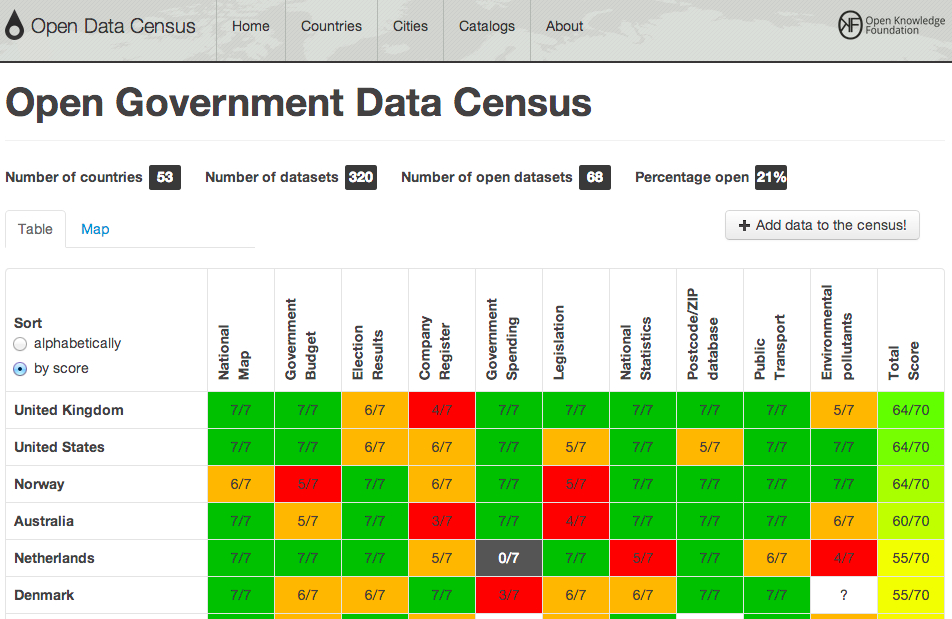The width and height of the screenshot is (952, 619).
Task: Open the Countries menu item
Action: 332,26
